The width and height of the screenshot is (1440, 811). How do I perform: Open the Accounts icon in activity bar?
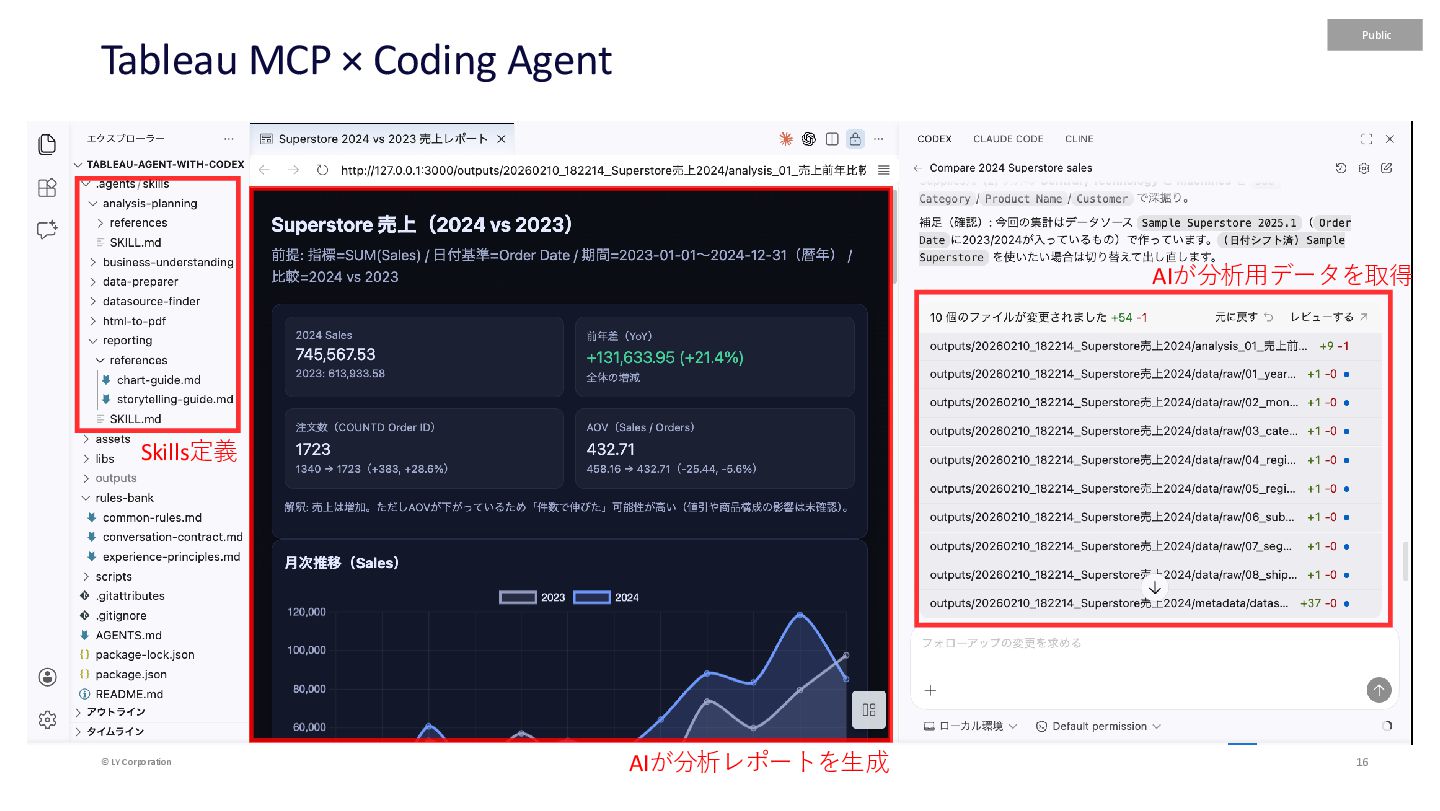point(47,677)
